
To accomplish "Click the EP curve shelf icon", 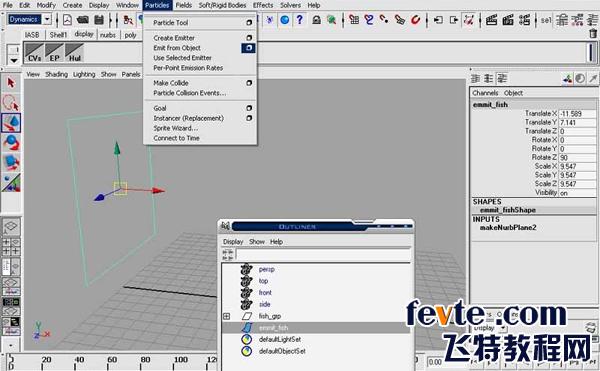I will click(x=54, y=53).
